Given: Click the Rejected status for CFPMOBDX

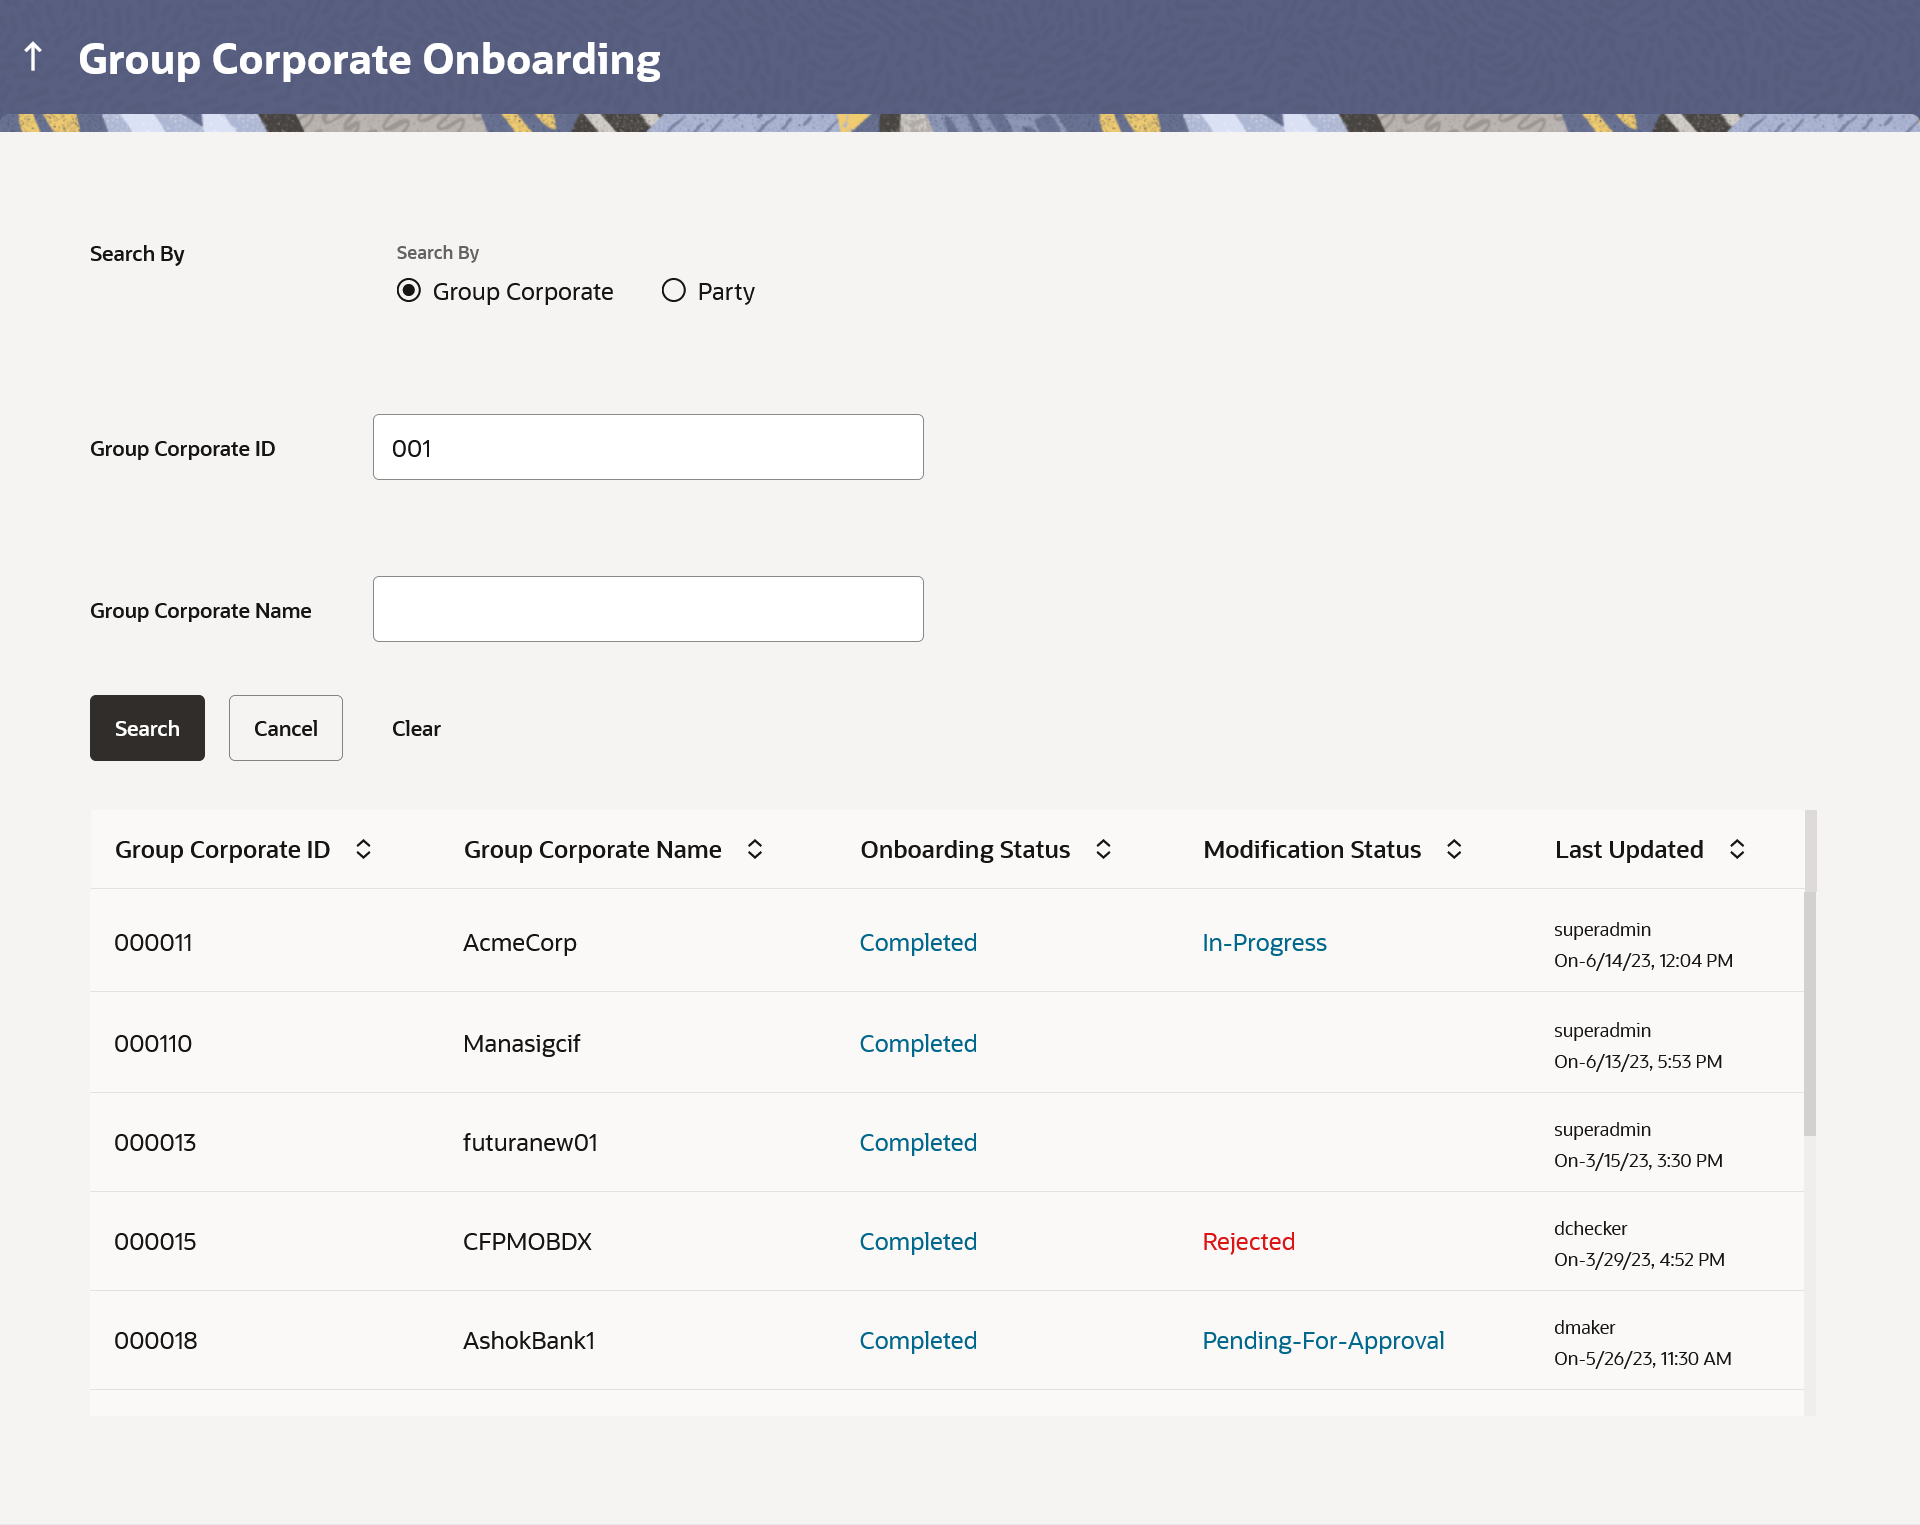Looking at the screenshot, I should tap(1247, 1241).
